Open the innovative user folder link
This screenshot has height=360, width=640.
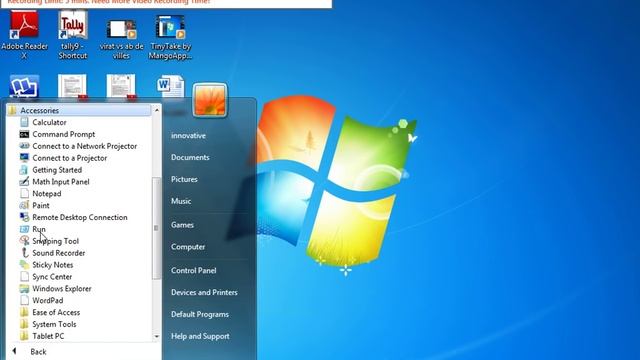tap(188, 136)
